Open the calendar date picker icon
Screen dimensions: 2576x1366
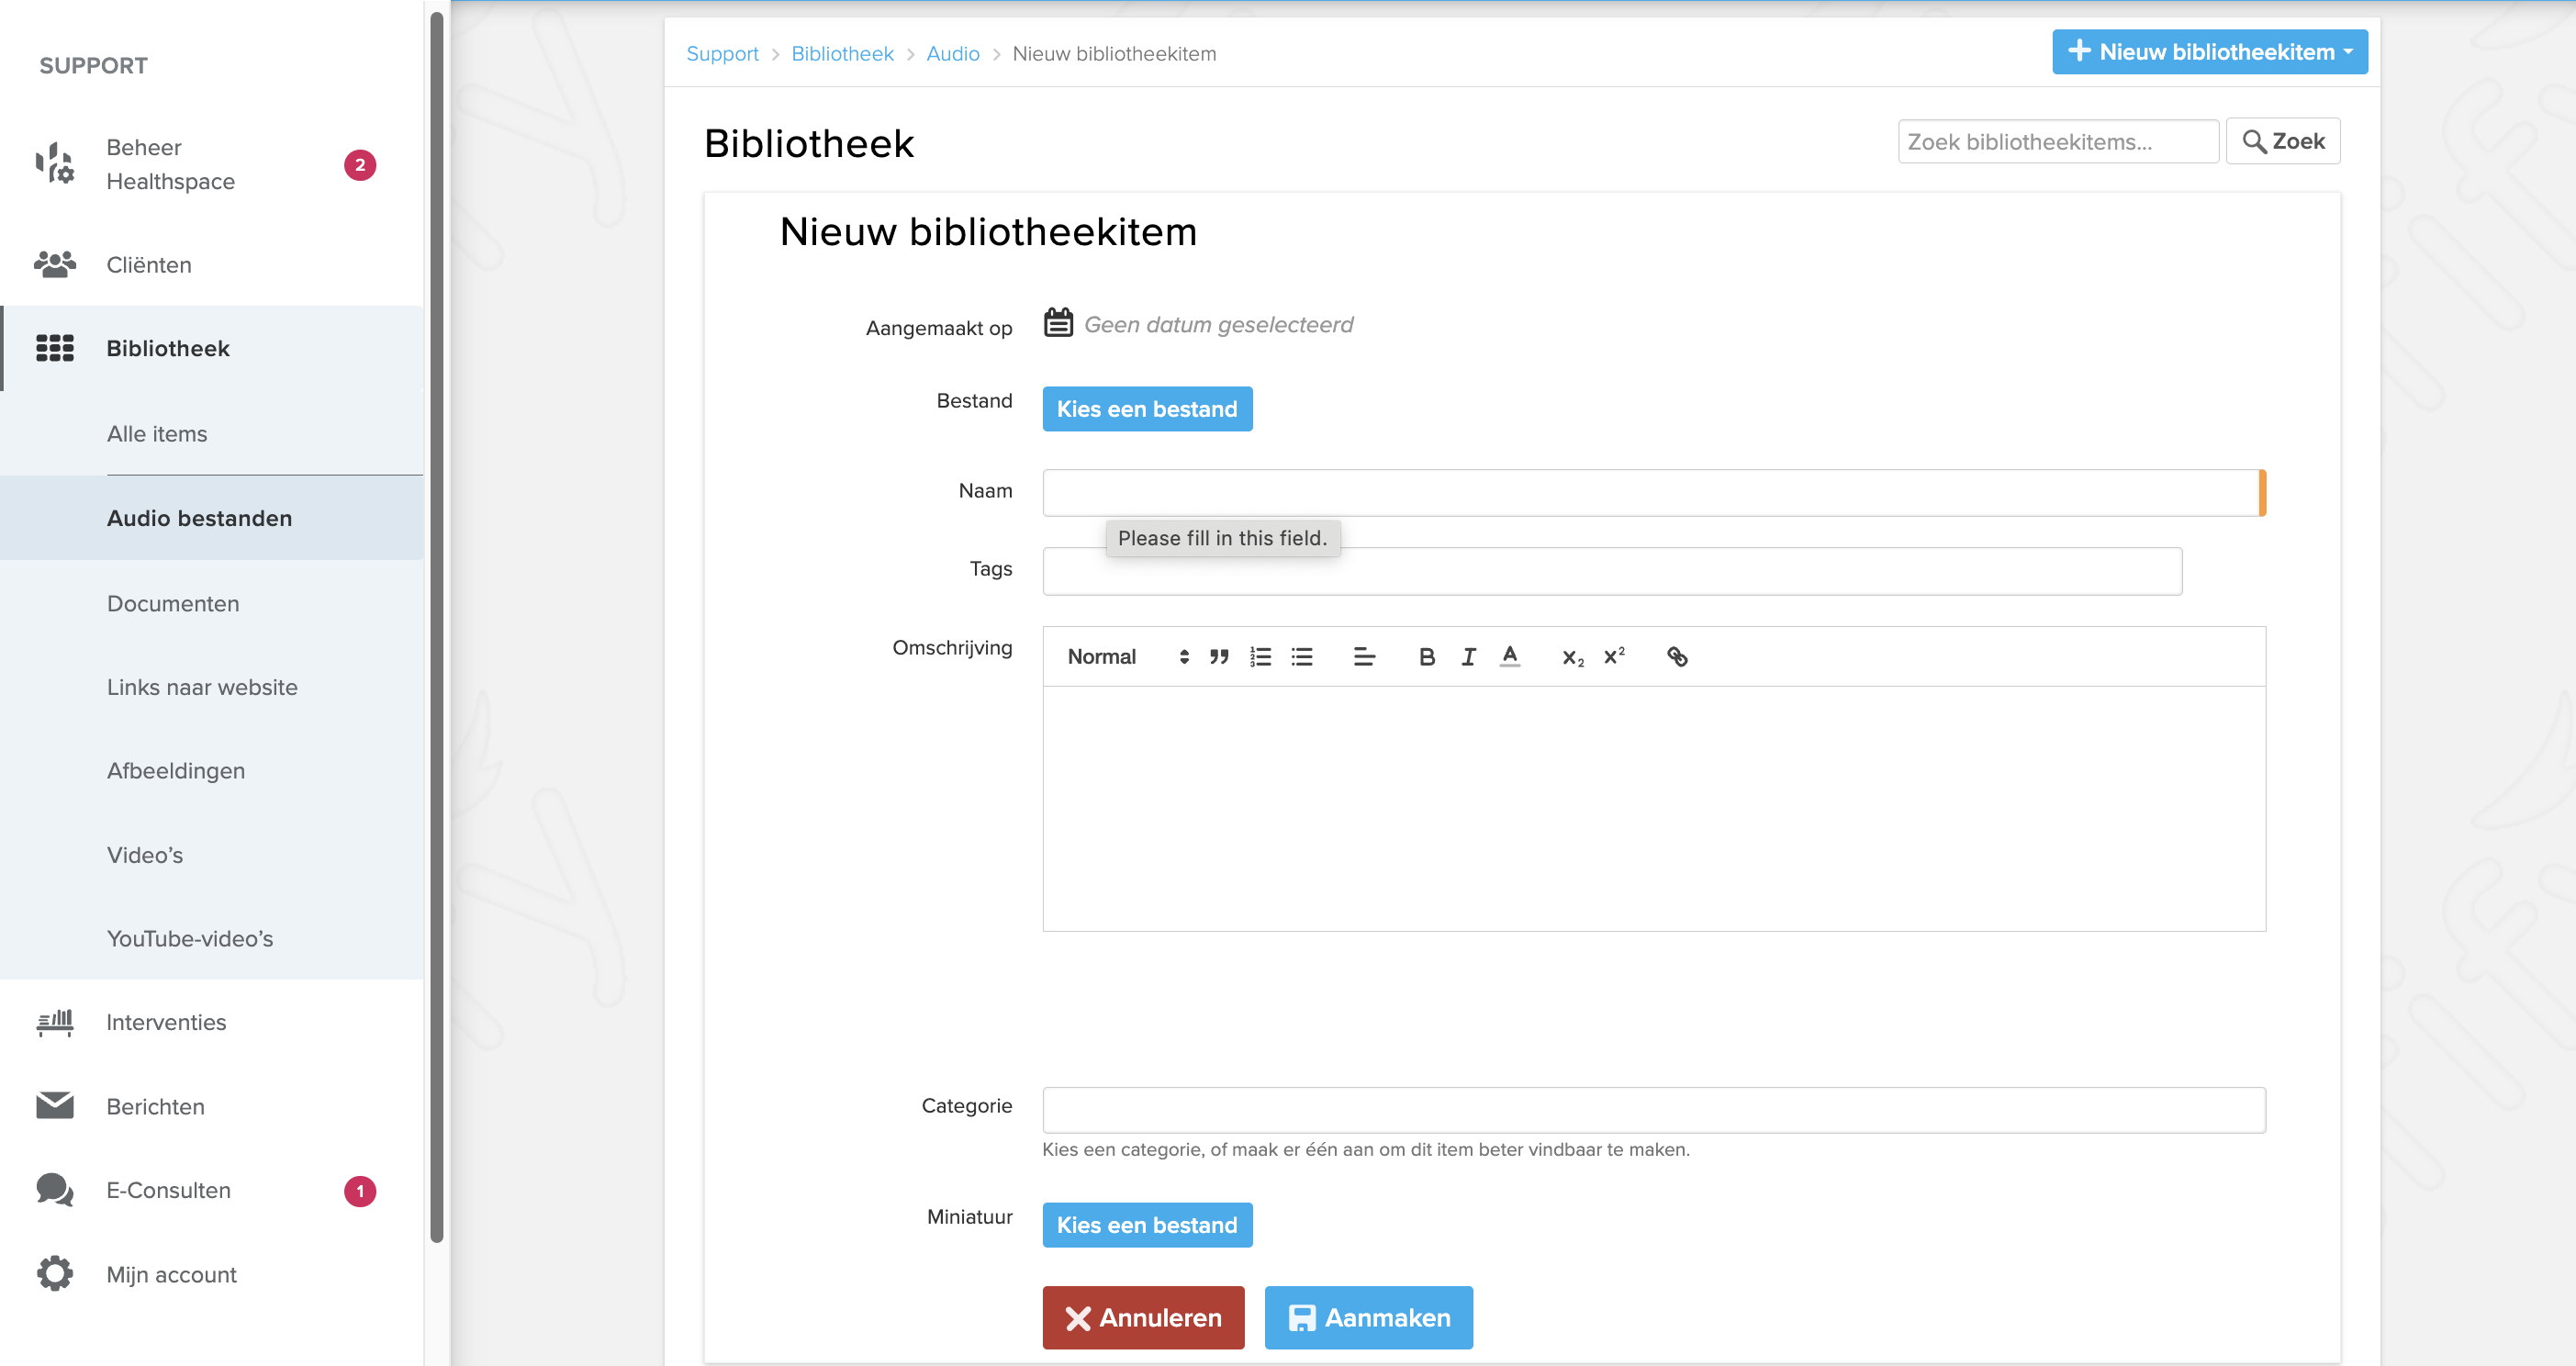(1058, 324)
